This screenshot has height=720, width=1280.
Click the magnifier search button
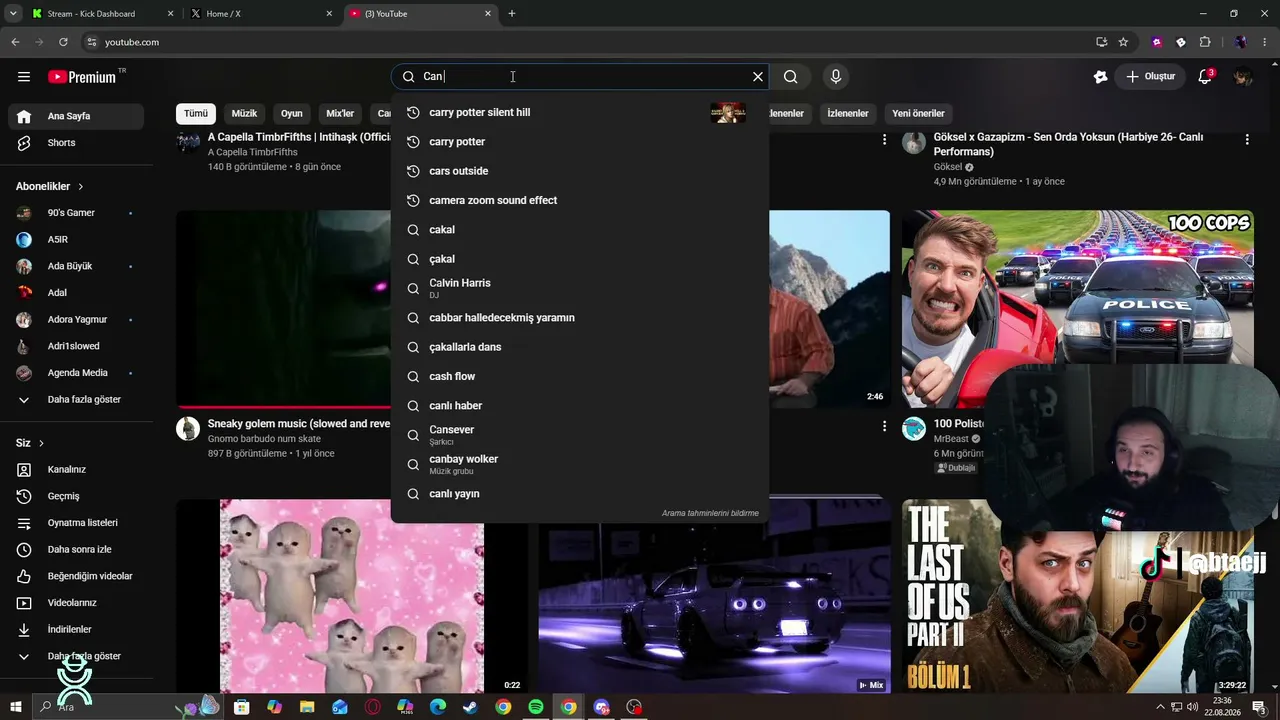[791, 77]
